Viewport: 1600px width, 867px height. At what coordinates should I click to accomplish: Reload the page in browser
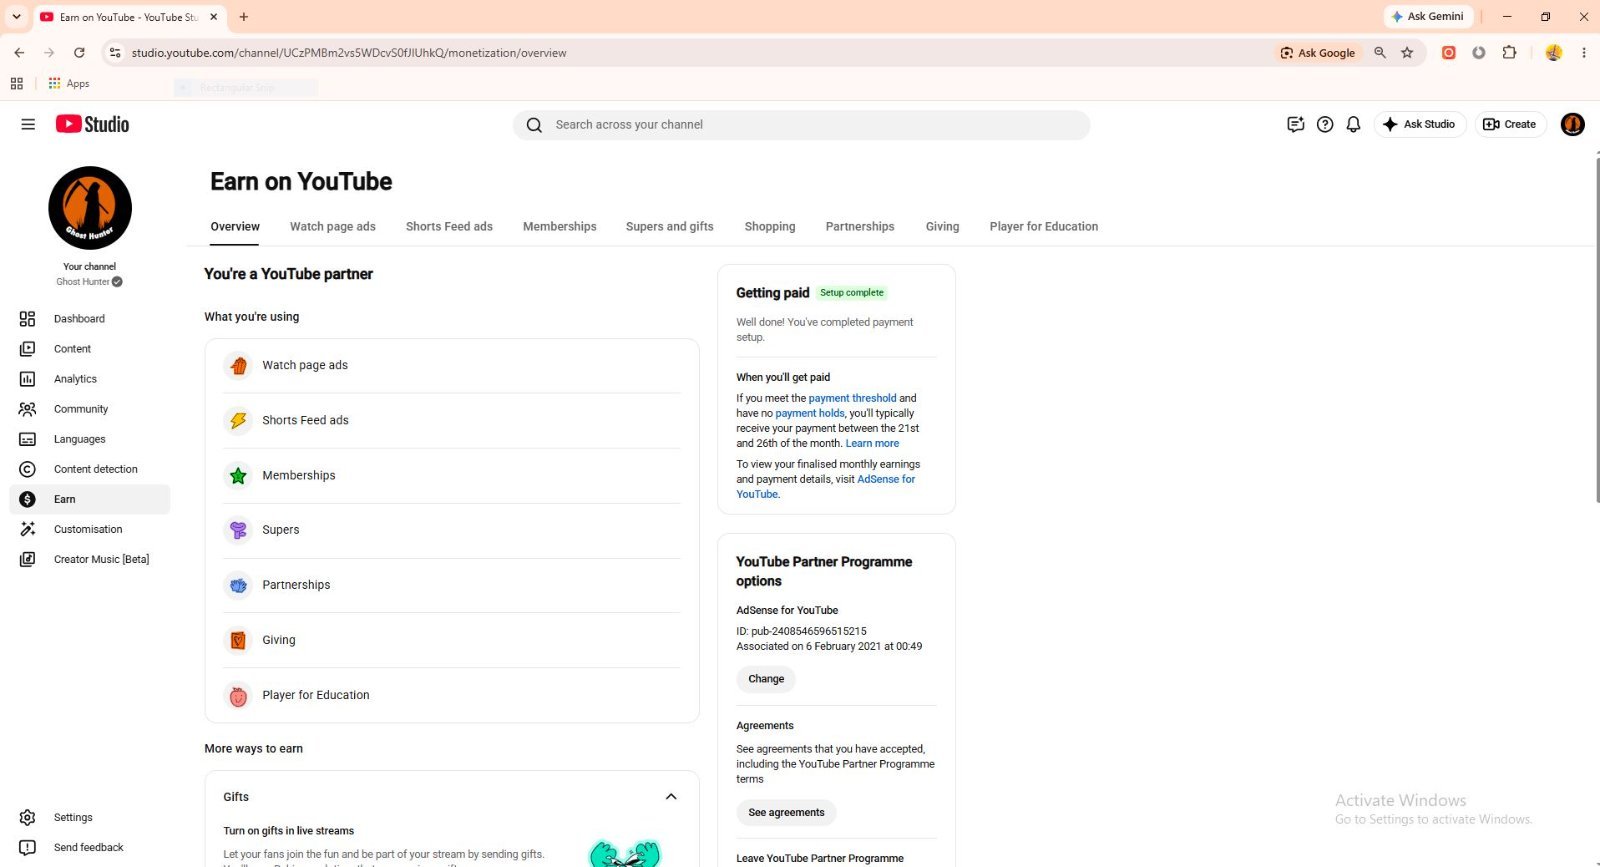tap(79, 53)
